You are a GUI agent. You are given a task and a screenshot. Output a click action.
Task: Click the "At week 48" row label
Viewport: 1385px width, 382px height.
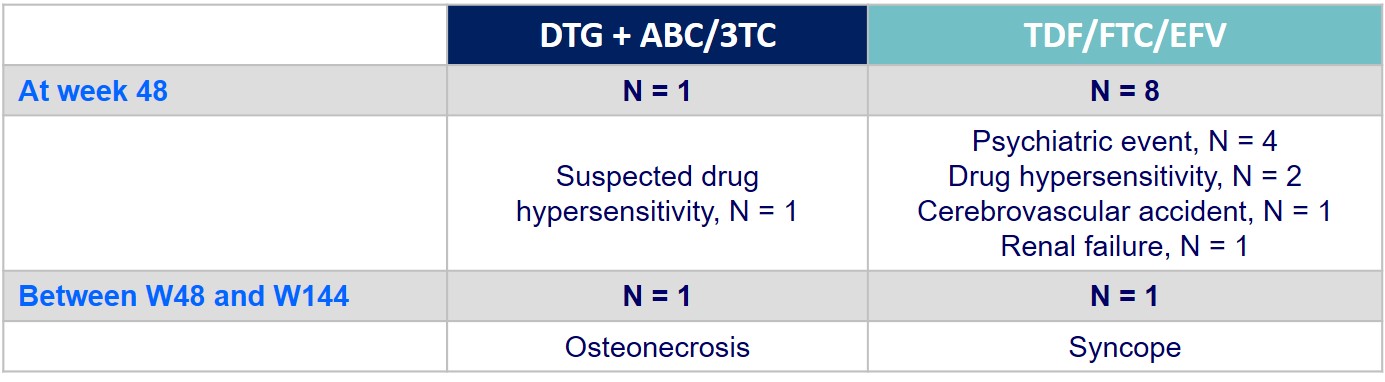(x=93, y=91)
